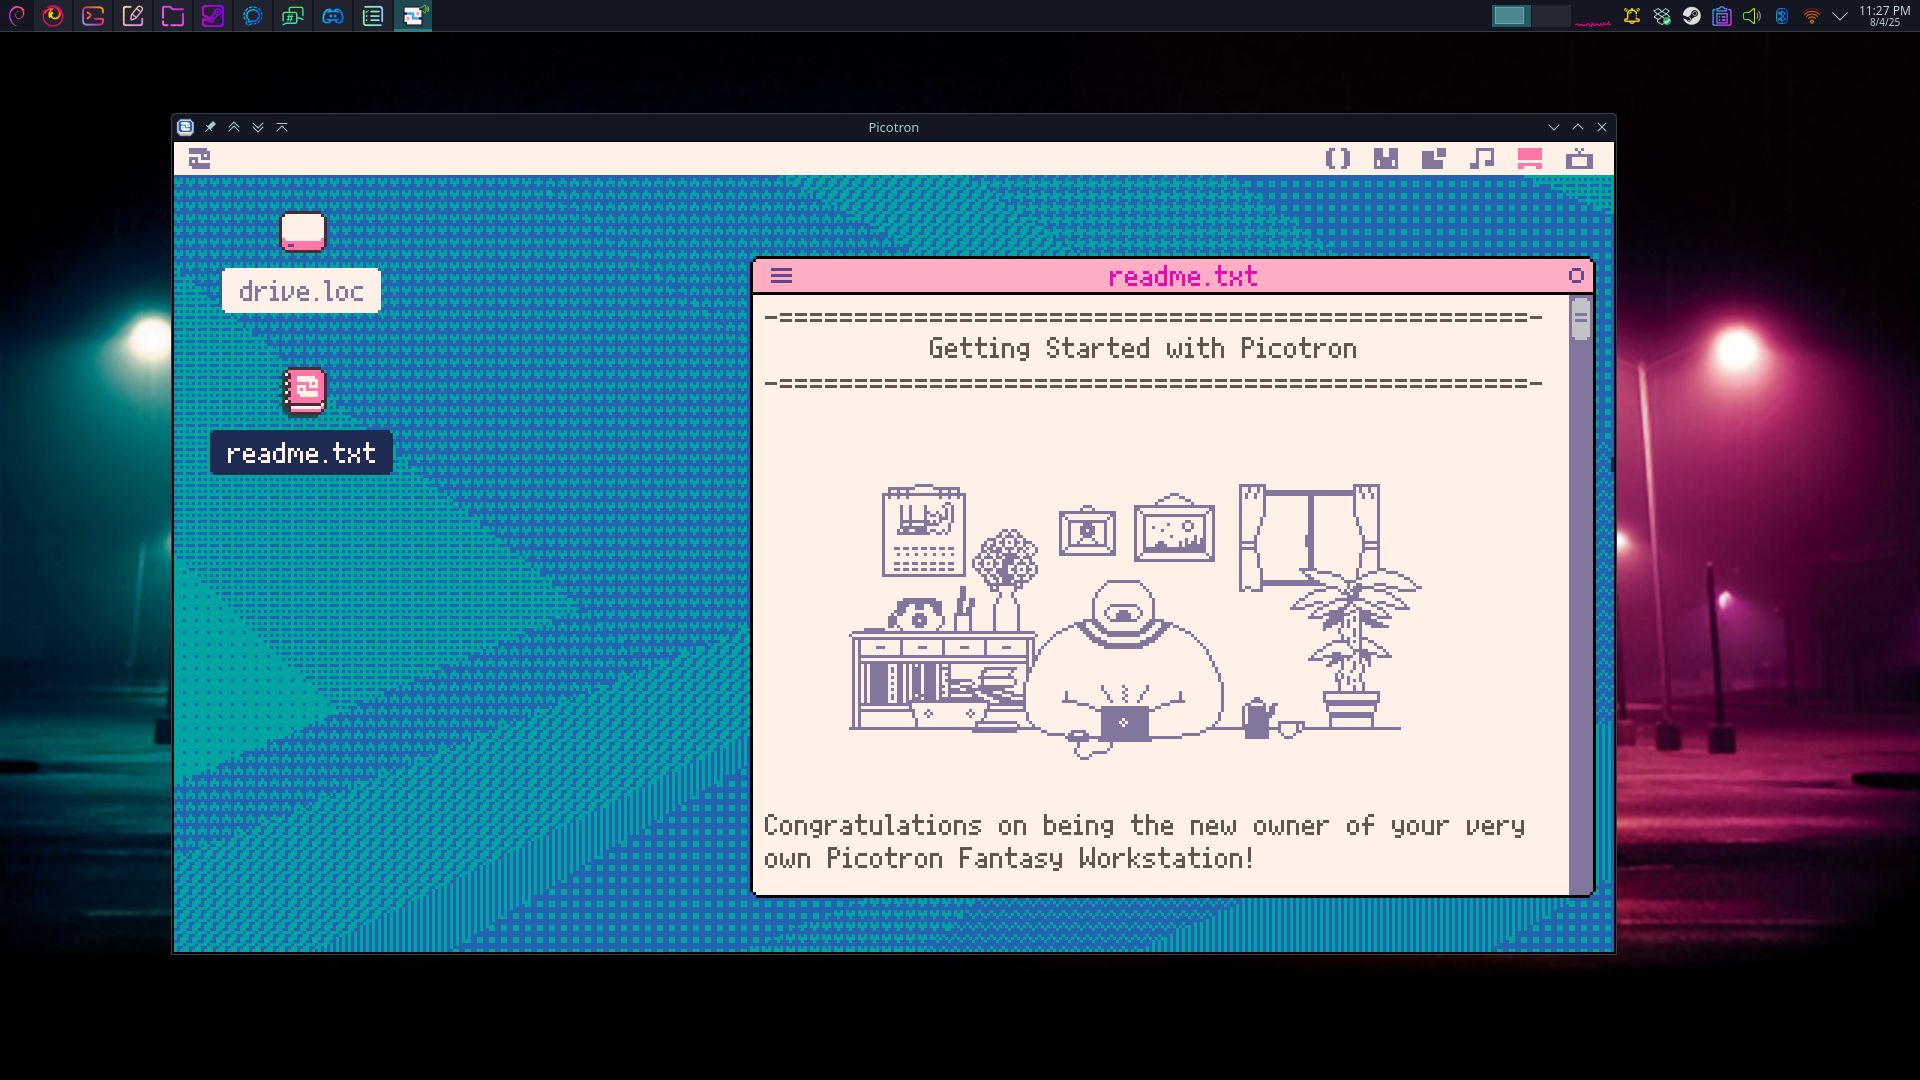Viewport: 1920px width, 1080px height.
Task: Open the map editor workspace
Action: point(1433,159)
